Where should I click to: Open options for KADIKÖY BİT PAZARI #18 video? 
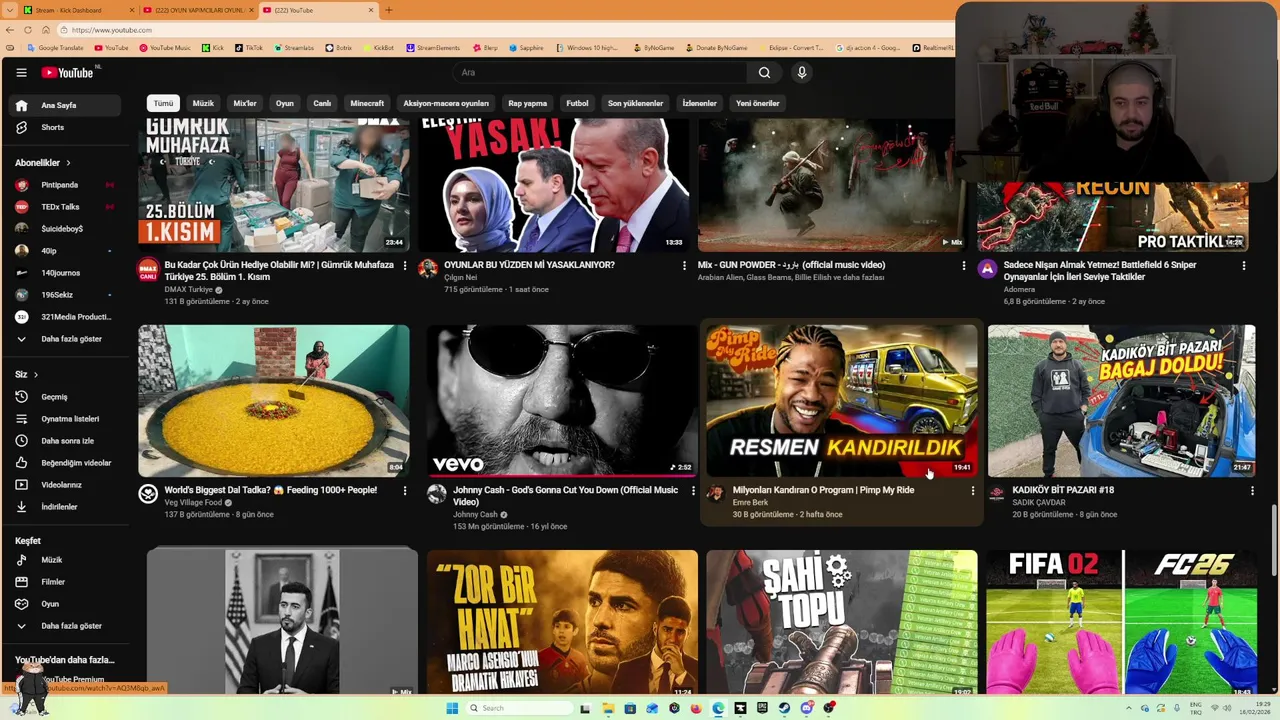tap(1251, 490)
